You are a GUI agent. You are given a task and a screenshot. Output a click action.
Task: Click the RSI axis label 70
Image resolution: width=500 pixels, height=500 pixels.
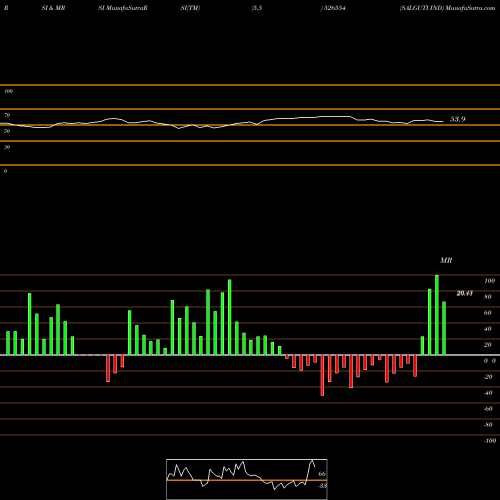tap(7, 115)
